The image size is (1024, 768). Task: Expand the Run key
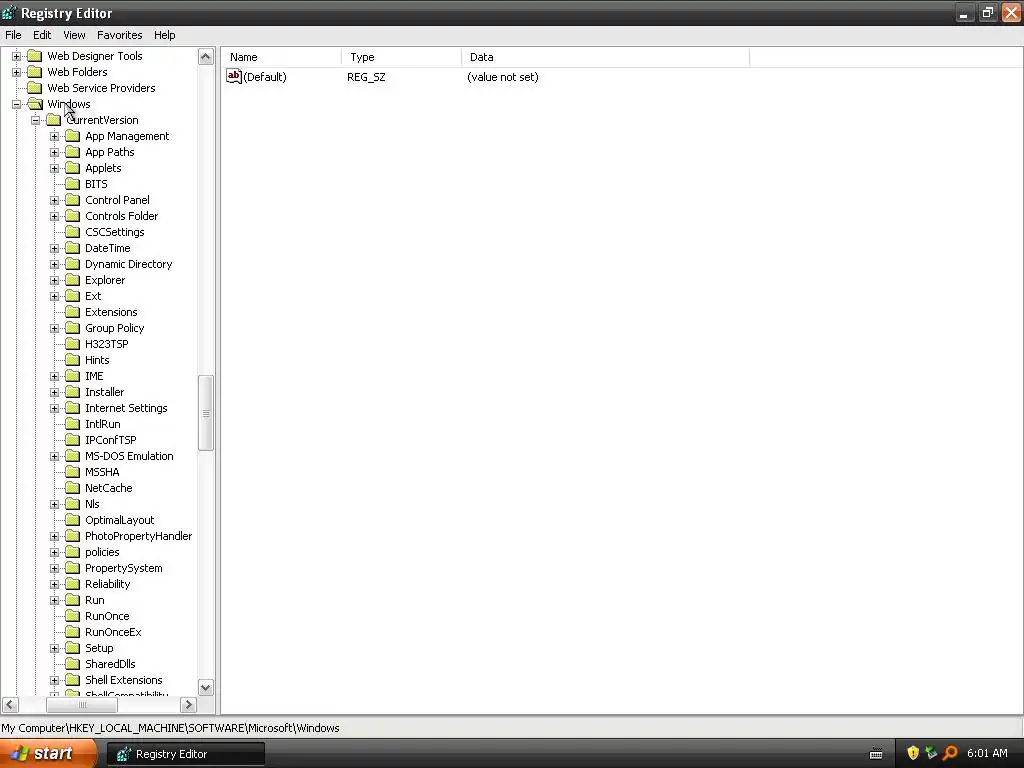(x=54, y=600)
